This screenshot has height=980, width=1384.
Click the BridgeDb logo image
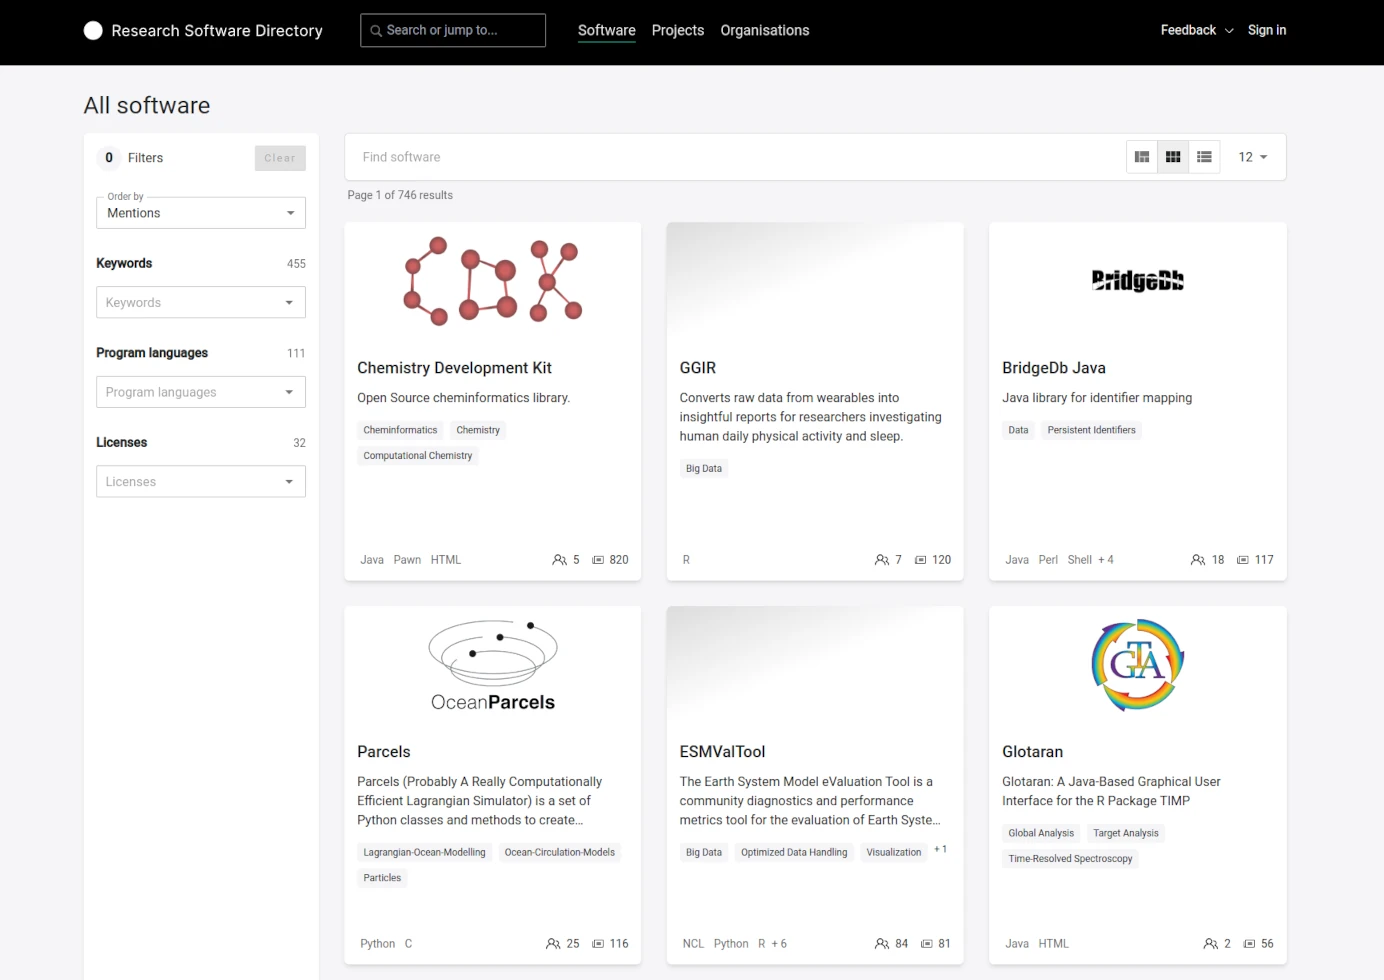tap(1137, 281)
